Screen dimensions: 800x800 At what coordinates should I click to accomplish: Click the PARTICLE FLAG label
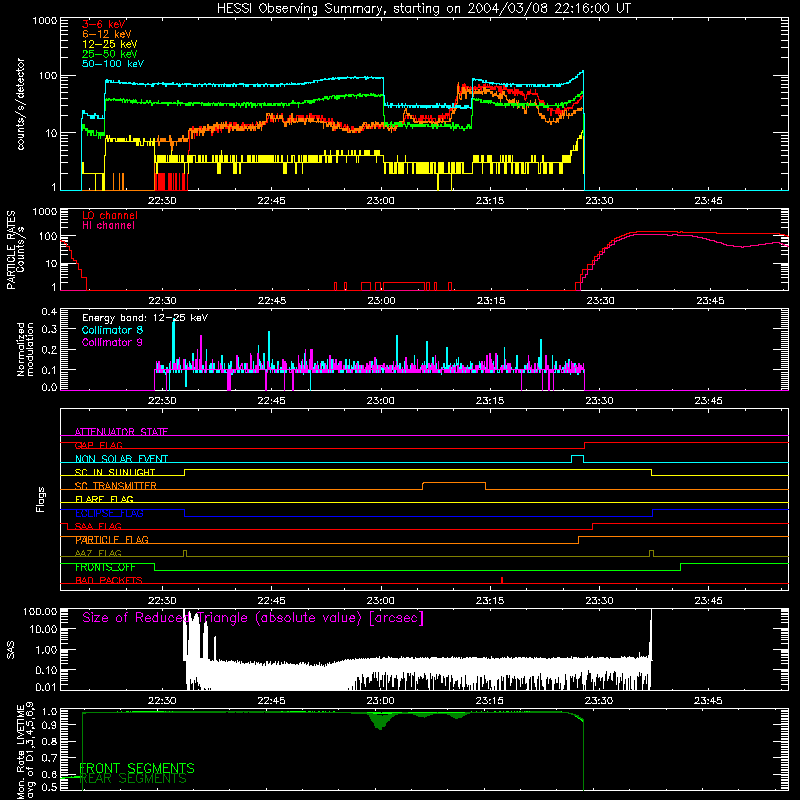coord(112,539)
